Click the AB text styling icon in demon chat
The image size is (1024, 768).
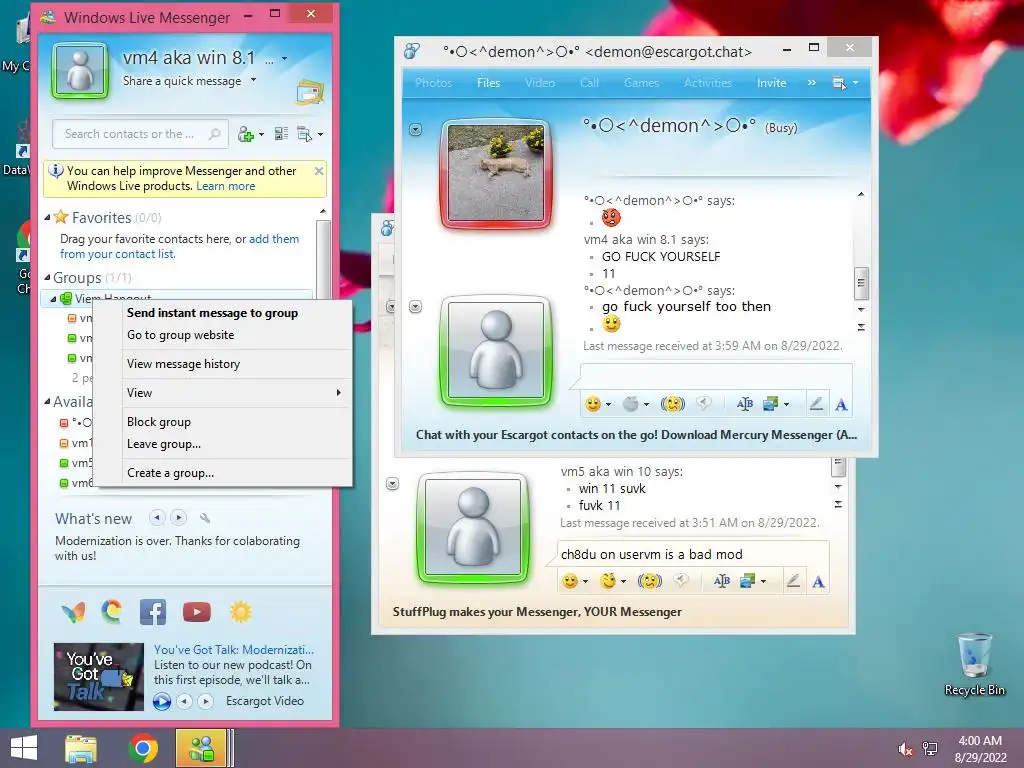pyautogui.click(x=744, y=404)
